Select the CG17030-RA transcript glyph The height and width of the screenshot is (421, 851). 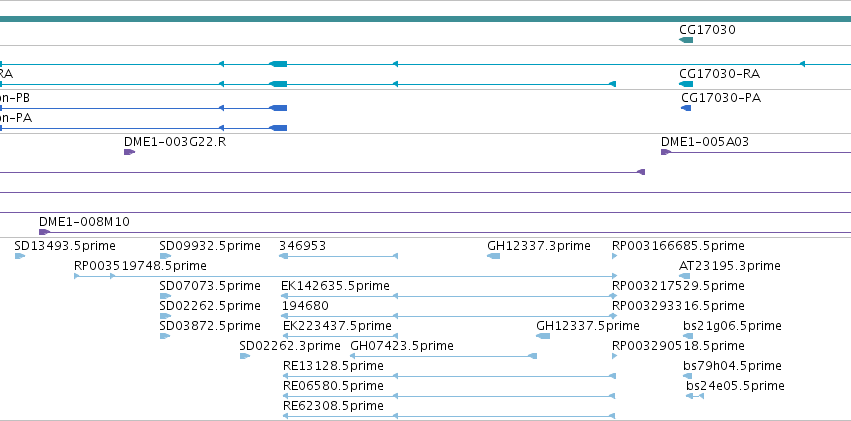686,84
